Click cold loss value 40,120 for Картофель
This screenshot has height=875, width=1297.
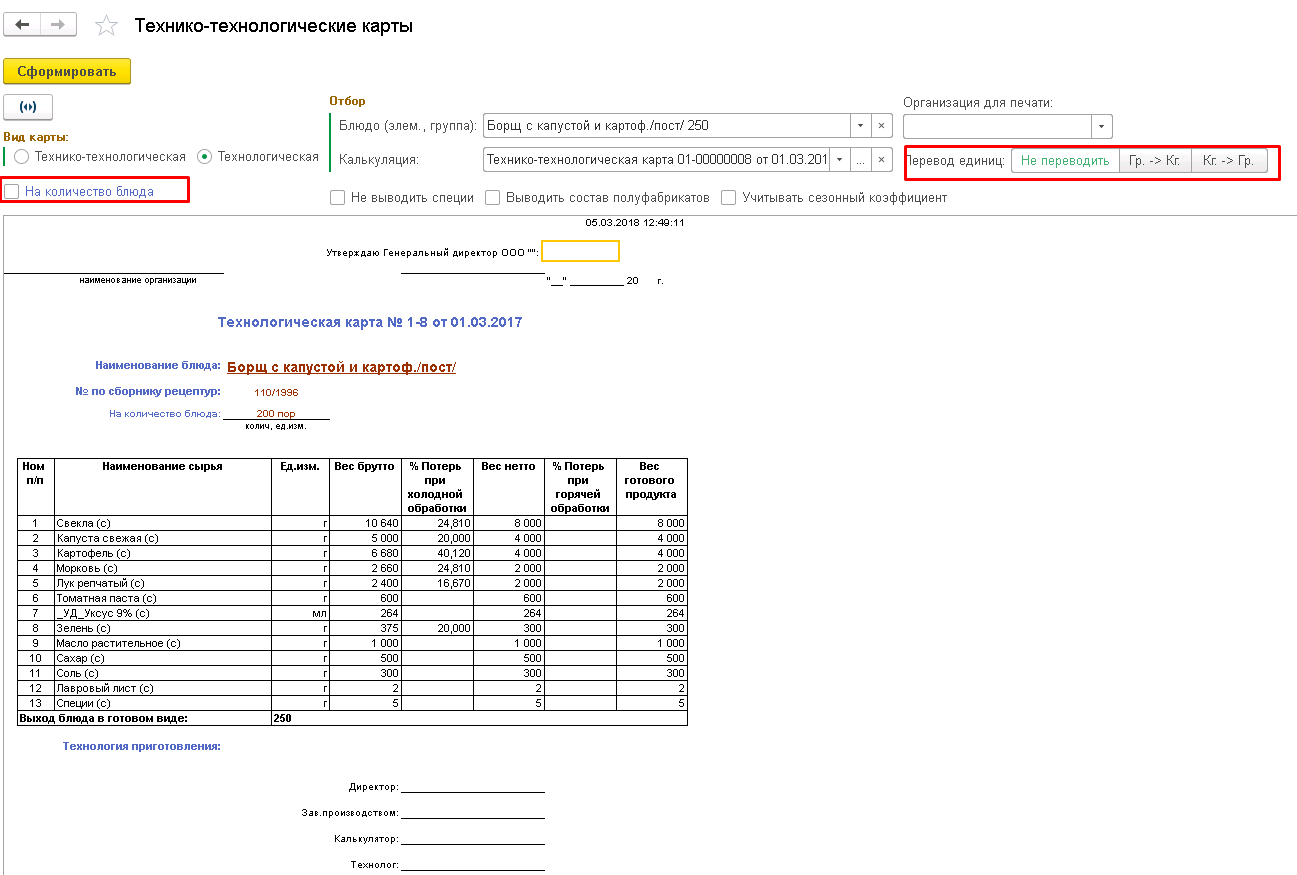coord(437,553)
